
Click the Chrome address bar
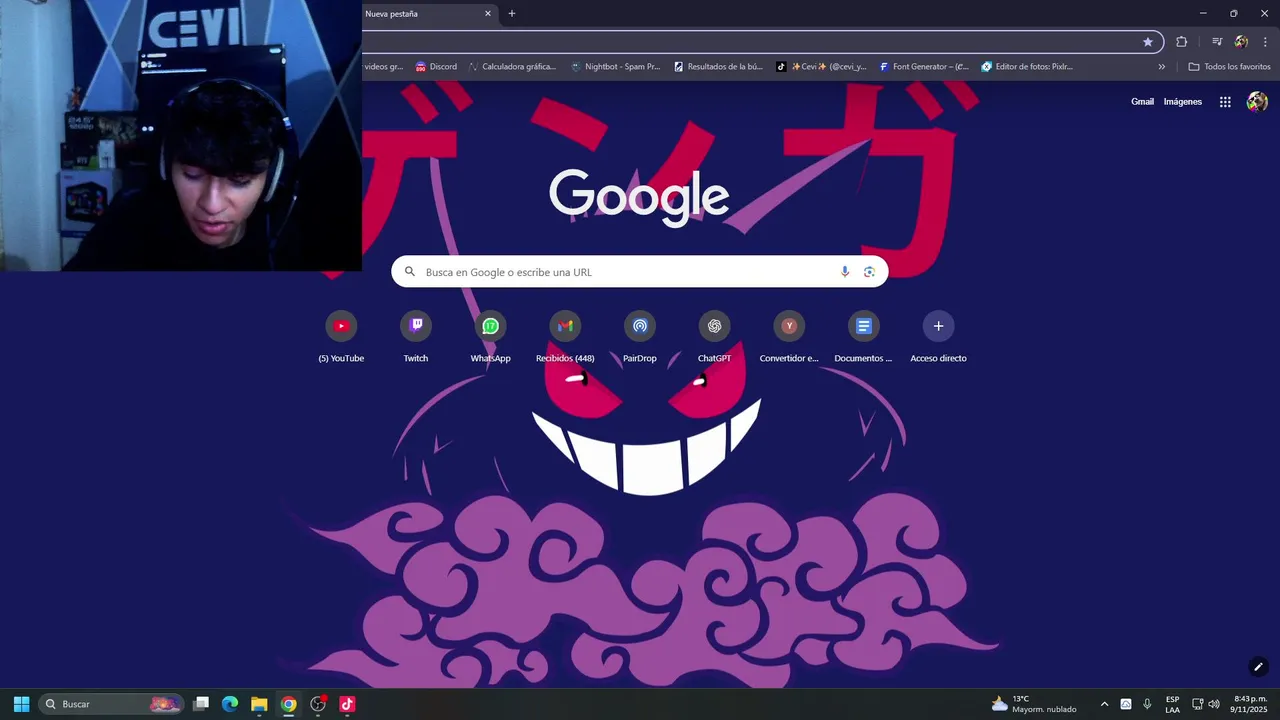750,42
